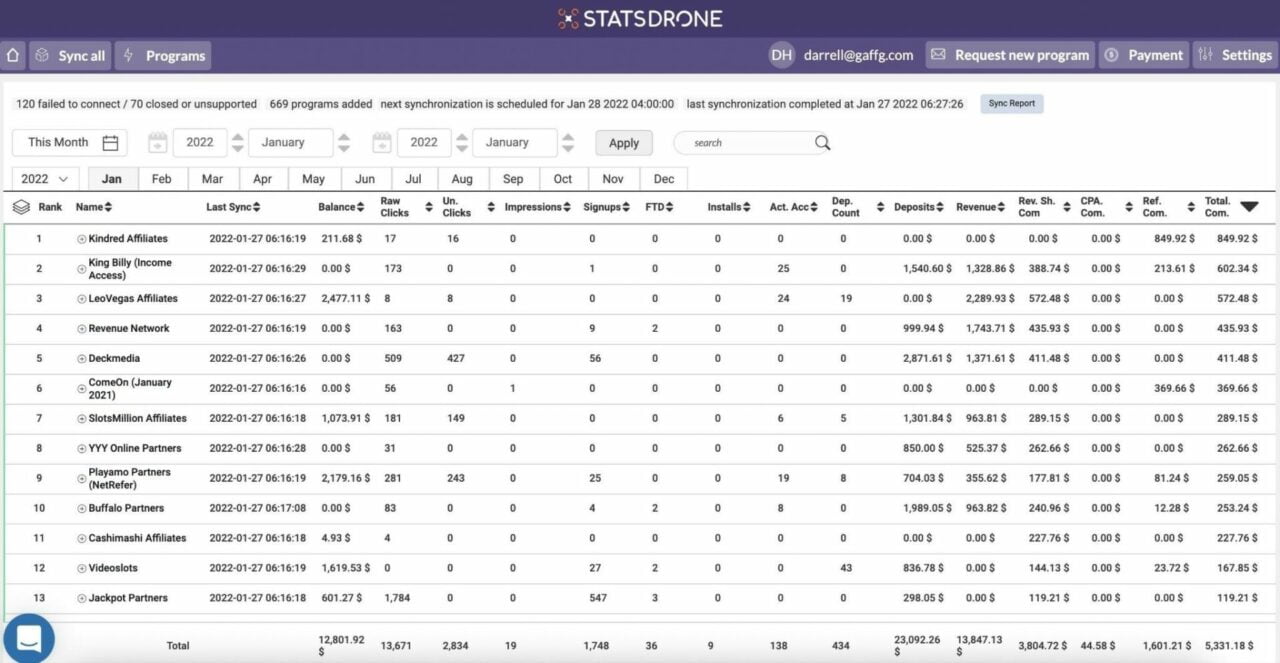The width and height of the screenshot is (1280, 663).
Task: Switch to the Feb tab
Action: (162, 178)
